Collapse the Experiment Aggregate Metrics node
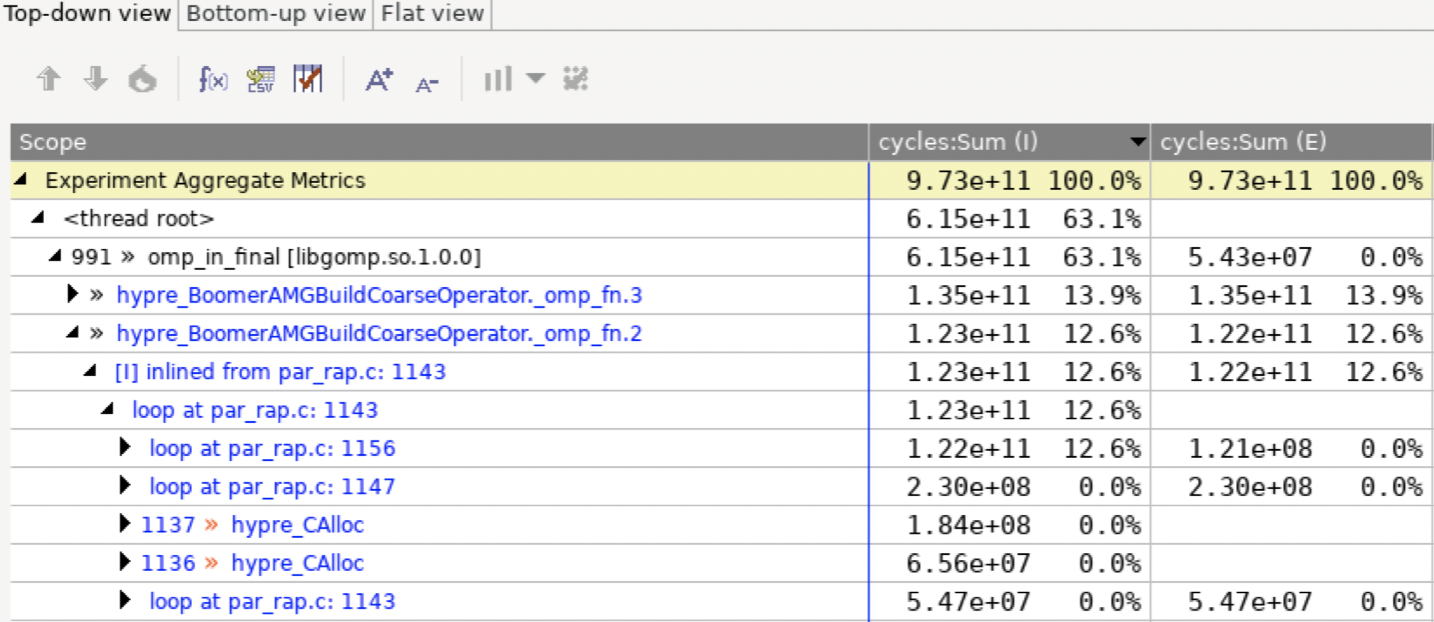This screenshot has width=1434, height=622. [x=22, y=180]
